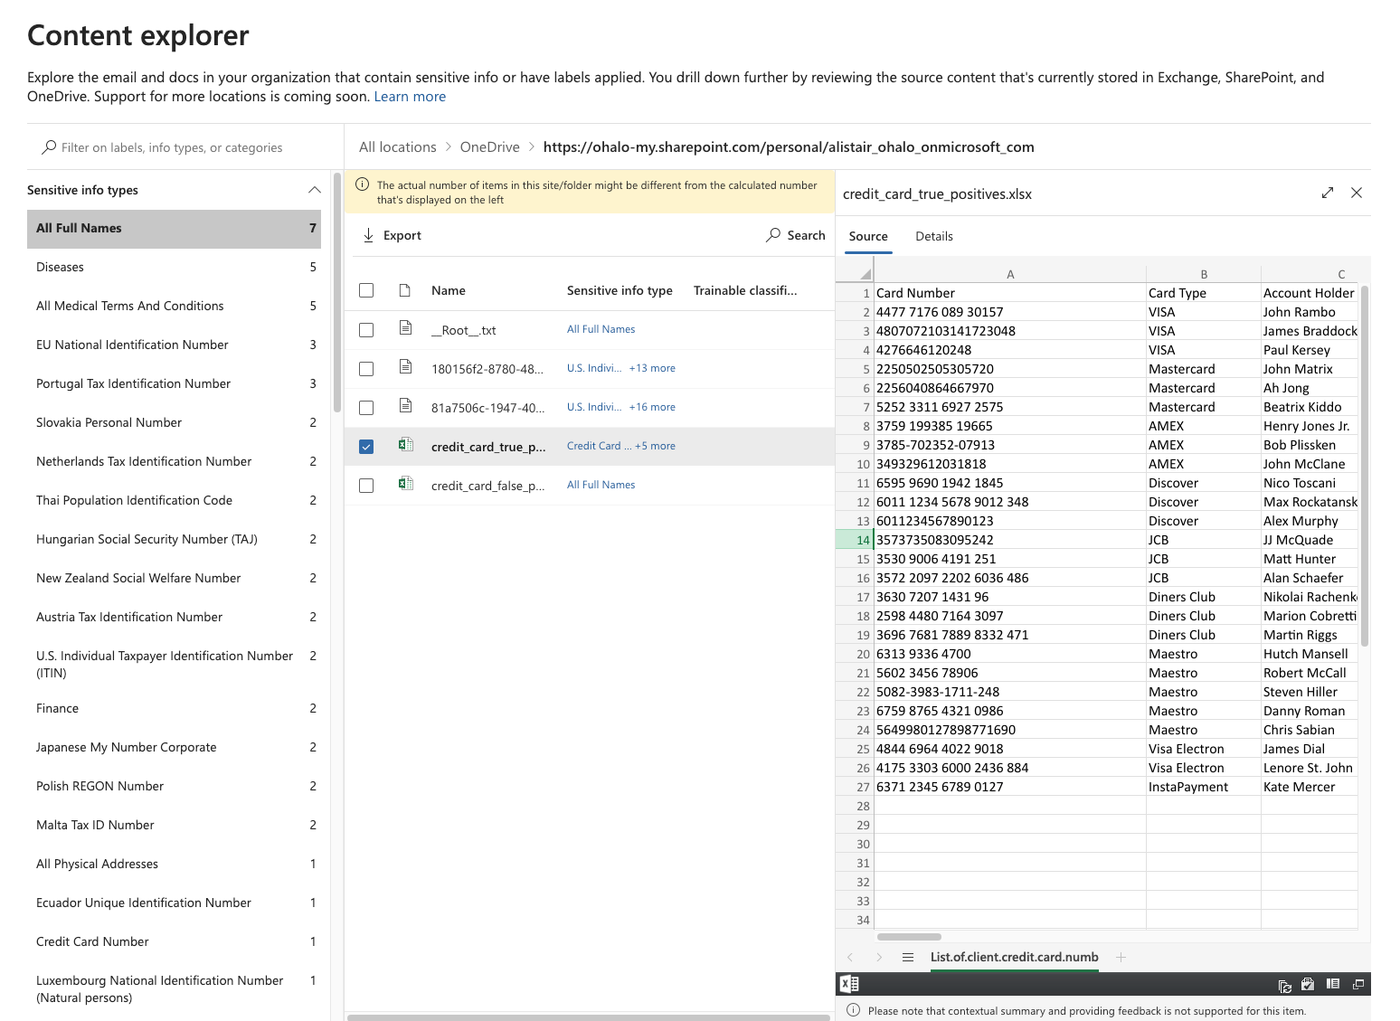Image resolution: width=1400 pixels, height=1021 pixels.
Task: Click the side-panel layout icon in viewer bar
Action: [1333, 985]
